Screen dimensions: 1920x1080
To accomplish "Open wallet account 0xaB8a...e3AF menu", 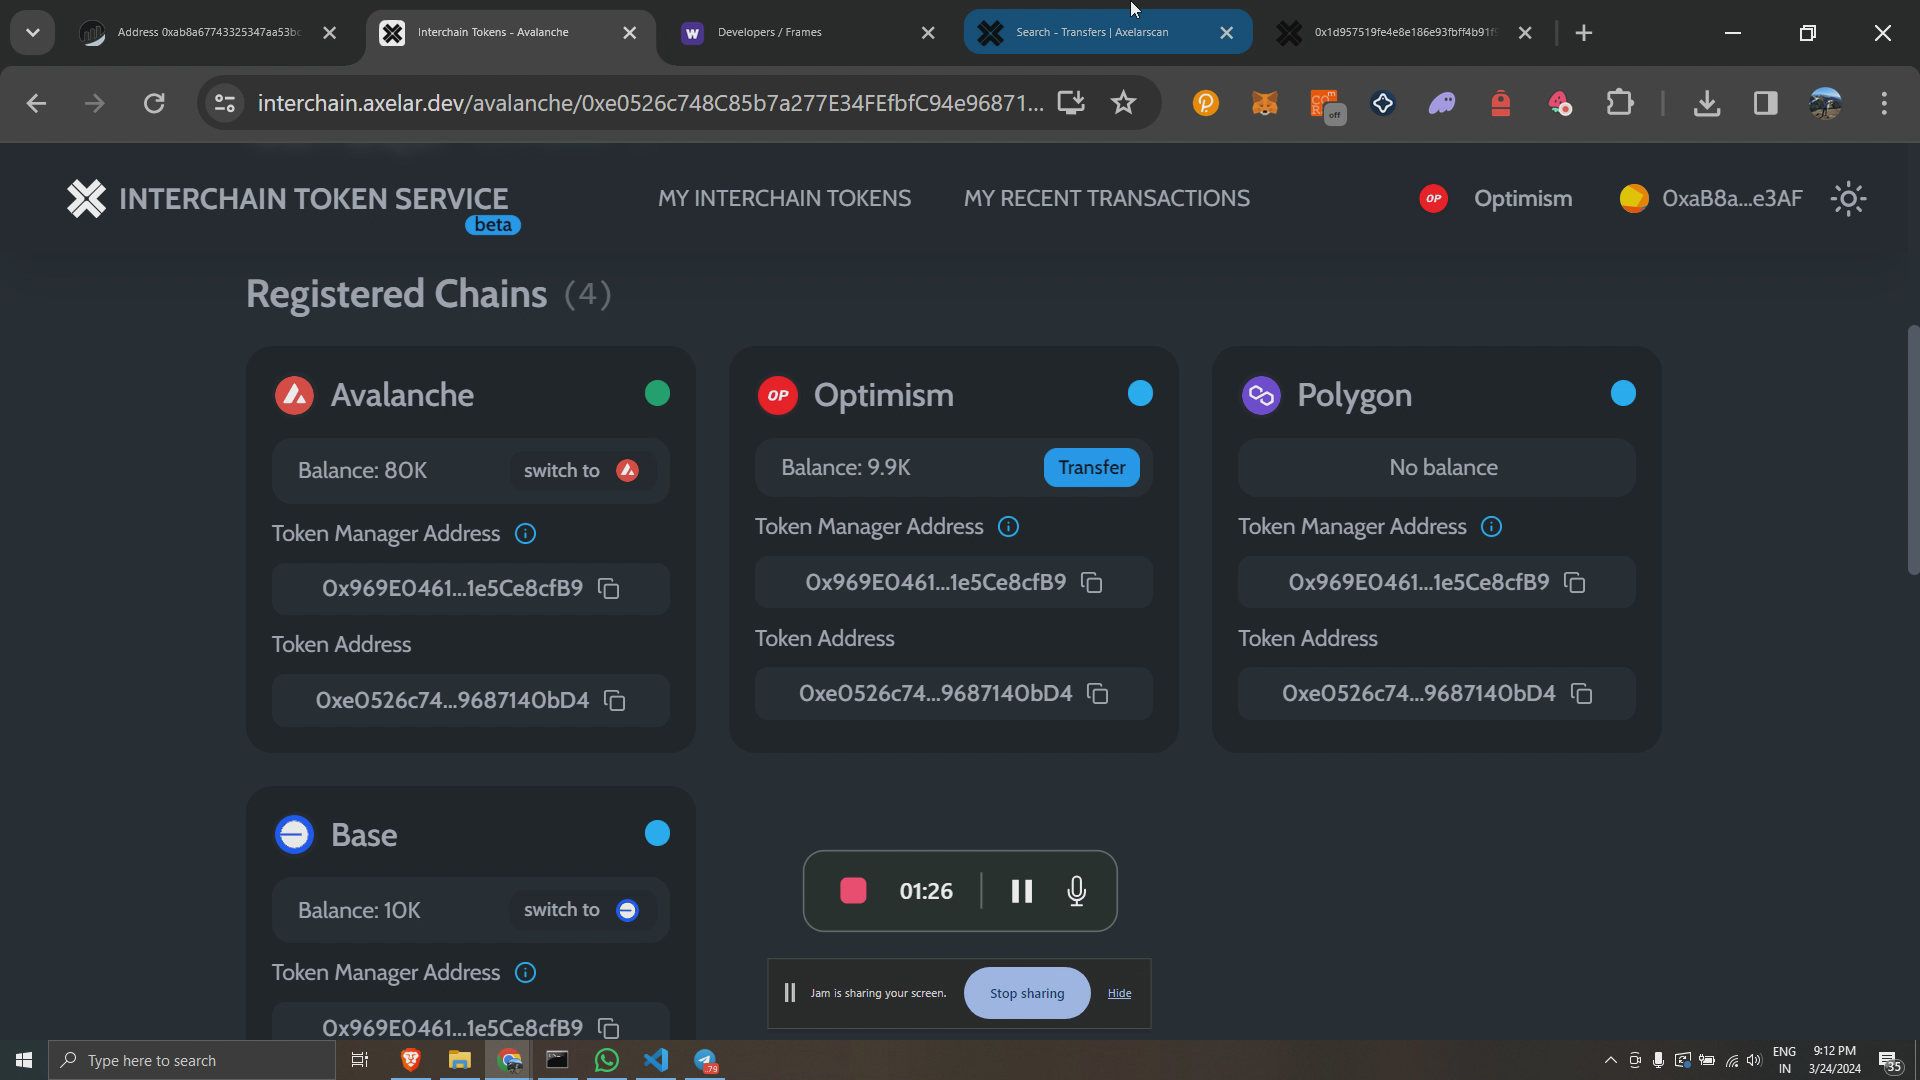I will click(1711, 199).
